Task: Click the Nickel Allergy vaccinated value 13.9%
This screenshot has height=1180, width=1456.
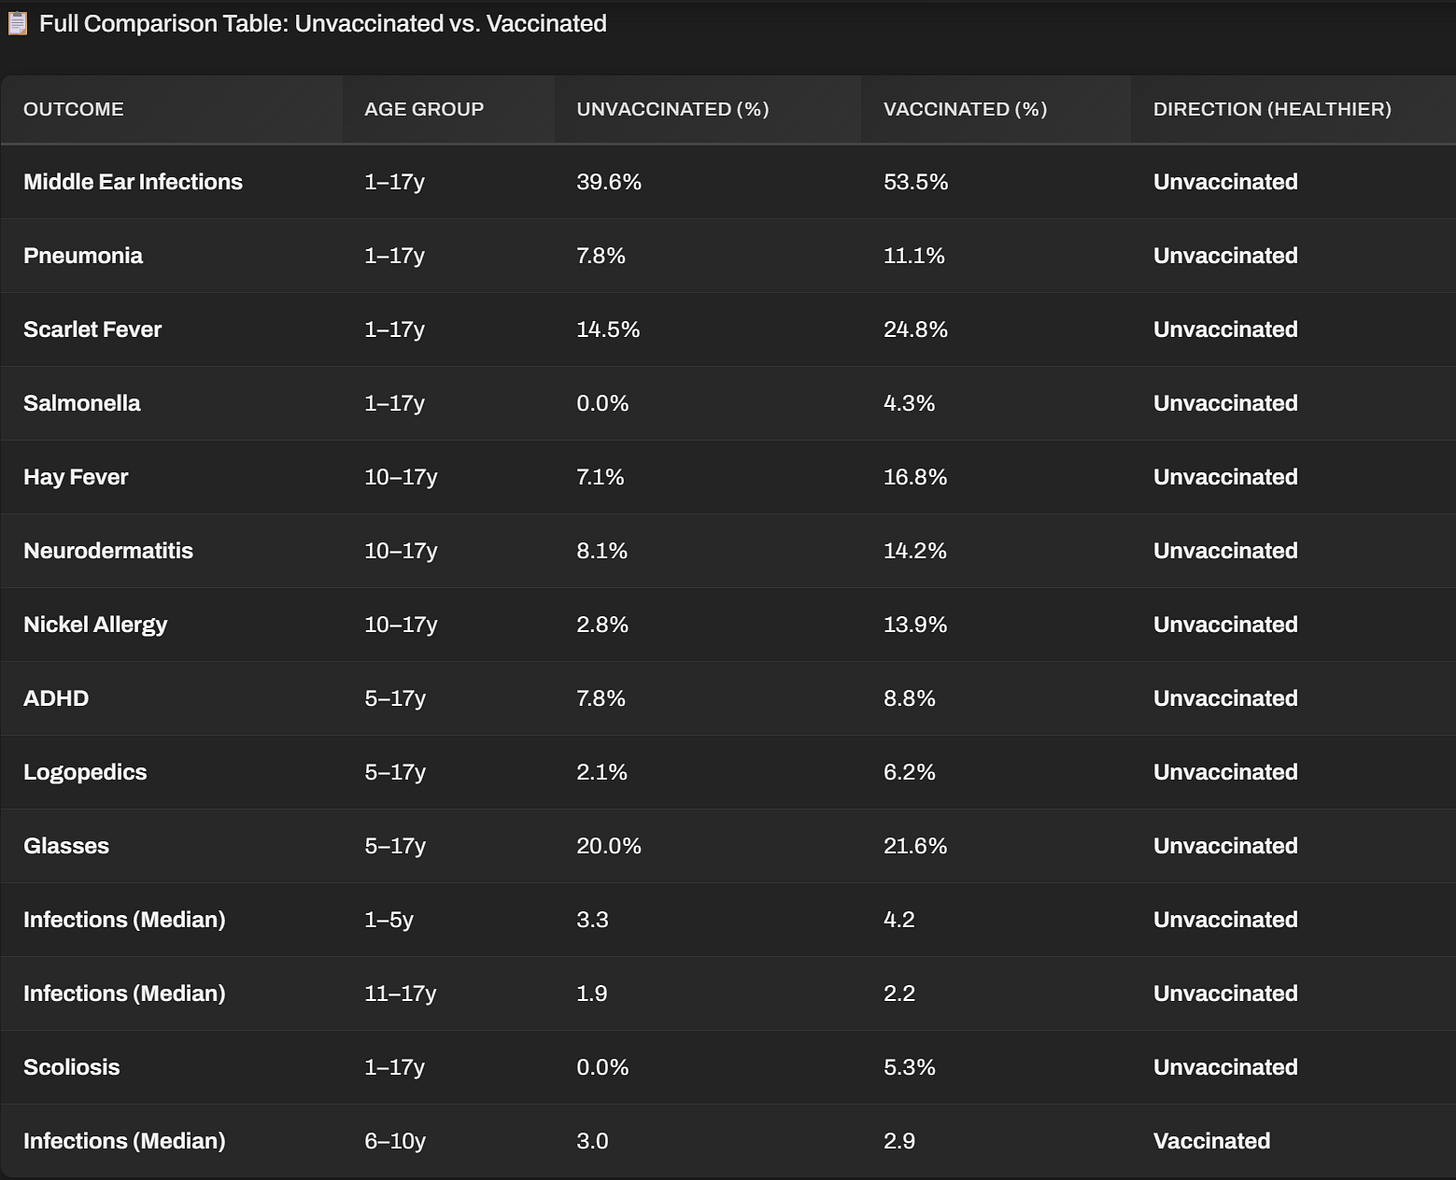Action: pyautogui.click(x=915, y=625)
